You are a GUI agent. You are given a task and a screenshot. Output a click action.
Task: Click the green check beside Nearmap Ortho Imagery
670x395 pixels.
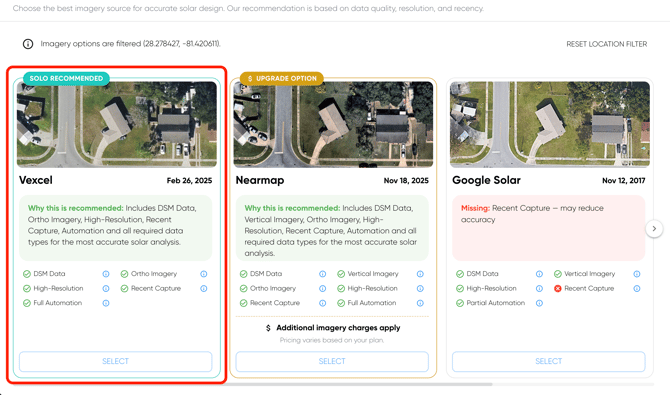pyautogui.click(x=244, y=289)
